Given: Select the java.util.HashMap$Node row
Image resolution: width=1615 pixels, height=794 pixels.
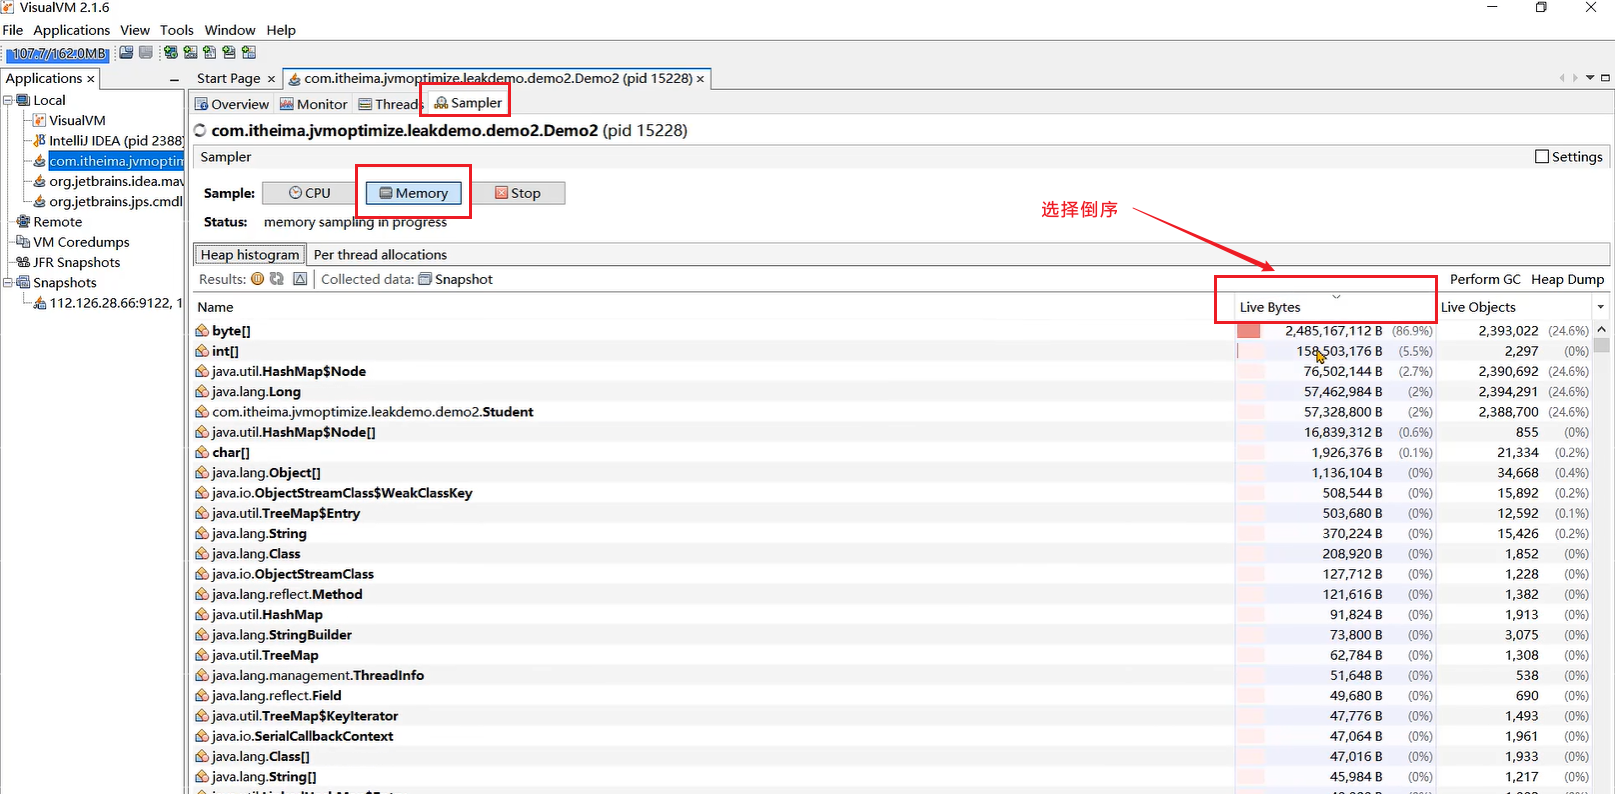Looking at the screenshot, I should [x=892, y=371].
